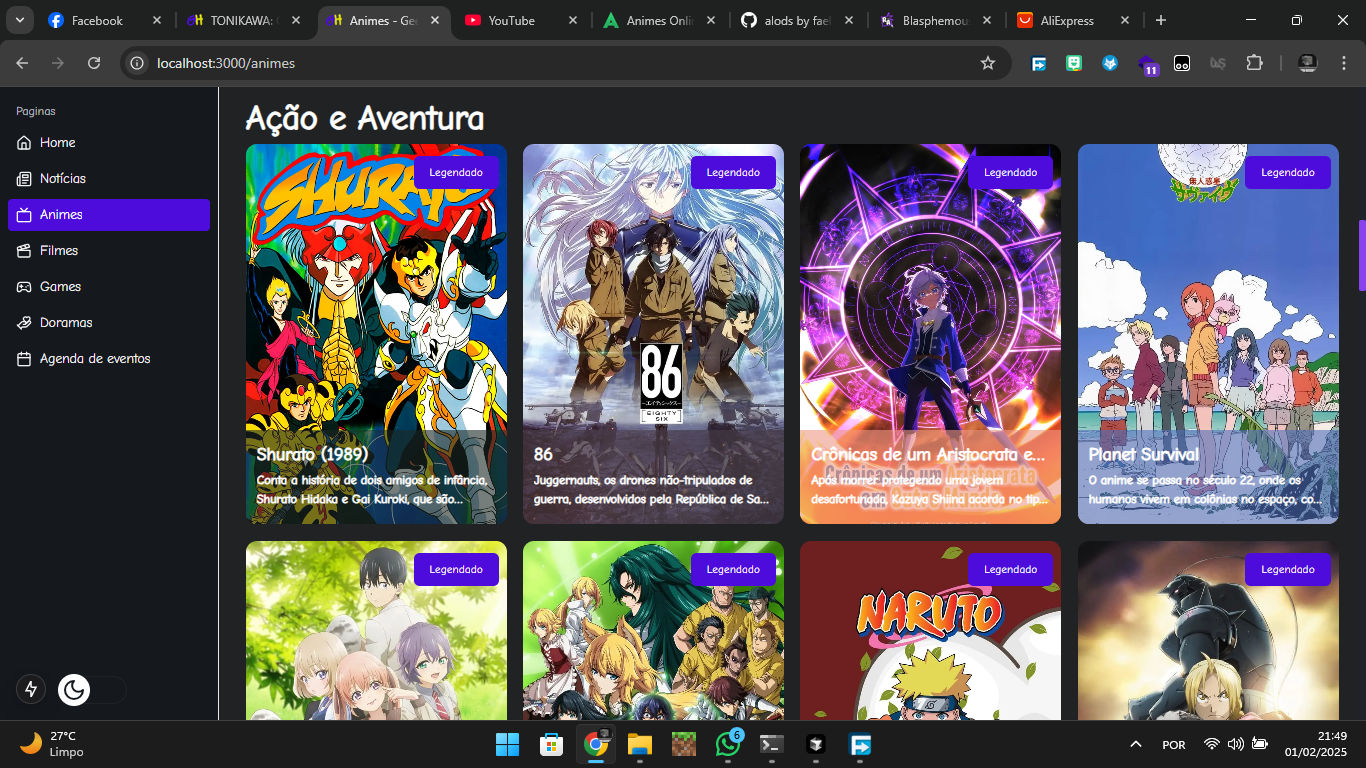Image resolution: width=1366 pixels, height=768 pixels.
Task: Click the Notícias newspaper icon
Action: (24, 179)
